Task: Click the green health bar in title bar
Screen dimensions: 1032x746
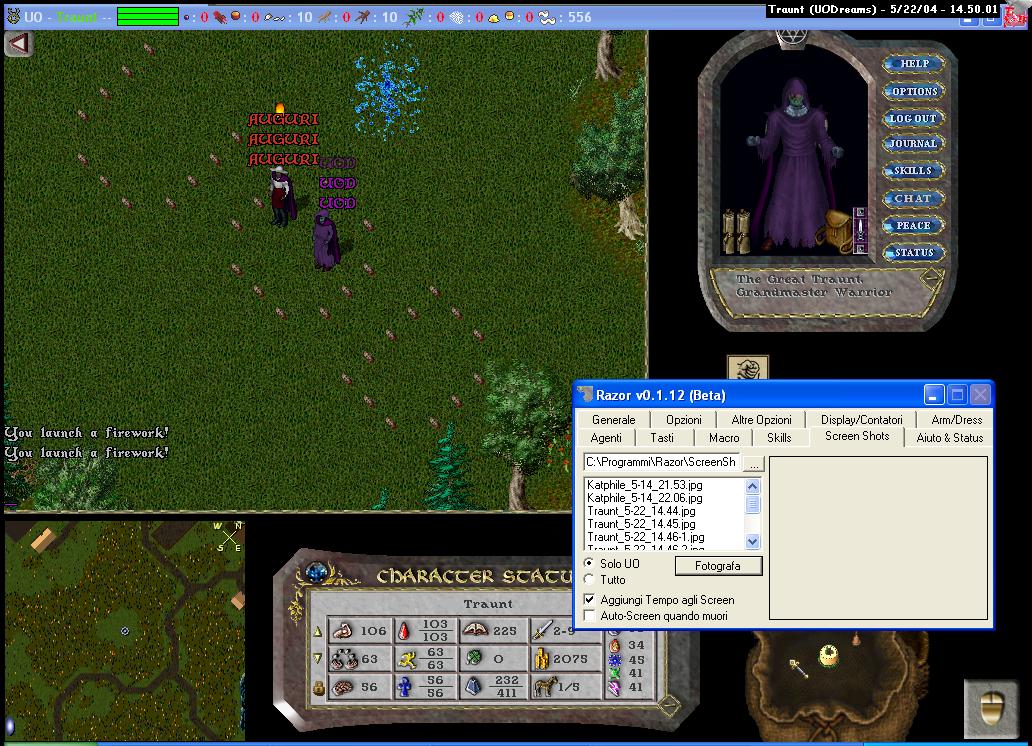Action: point(147,16)
